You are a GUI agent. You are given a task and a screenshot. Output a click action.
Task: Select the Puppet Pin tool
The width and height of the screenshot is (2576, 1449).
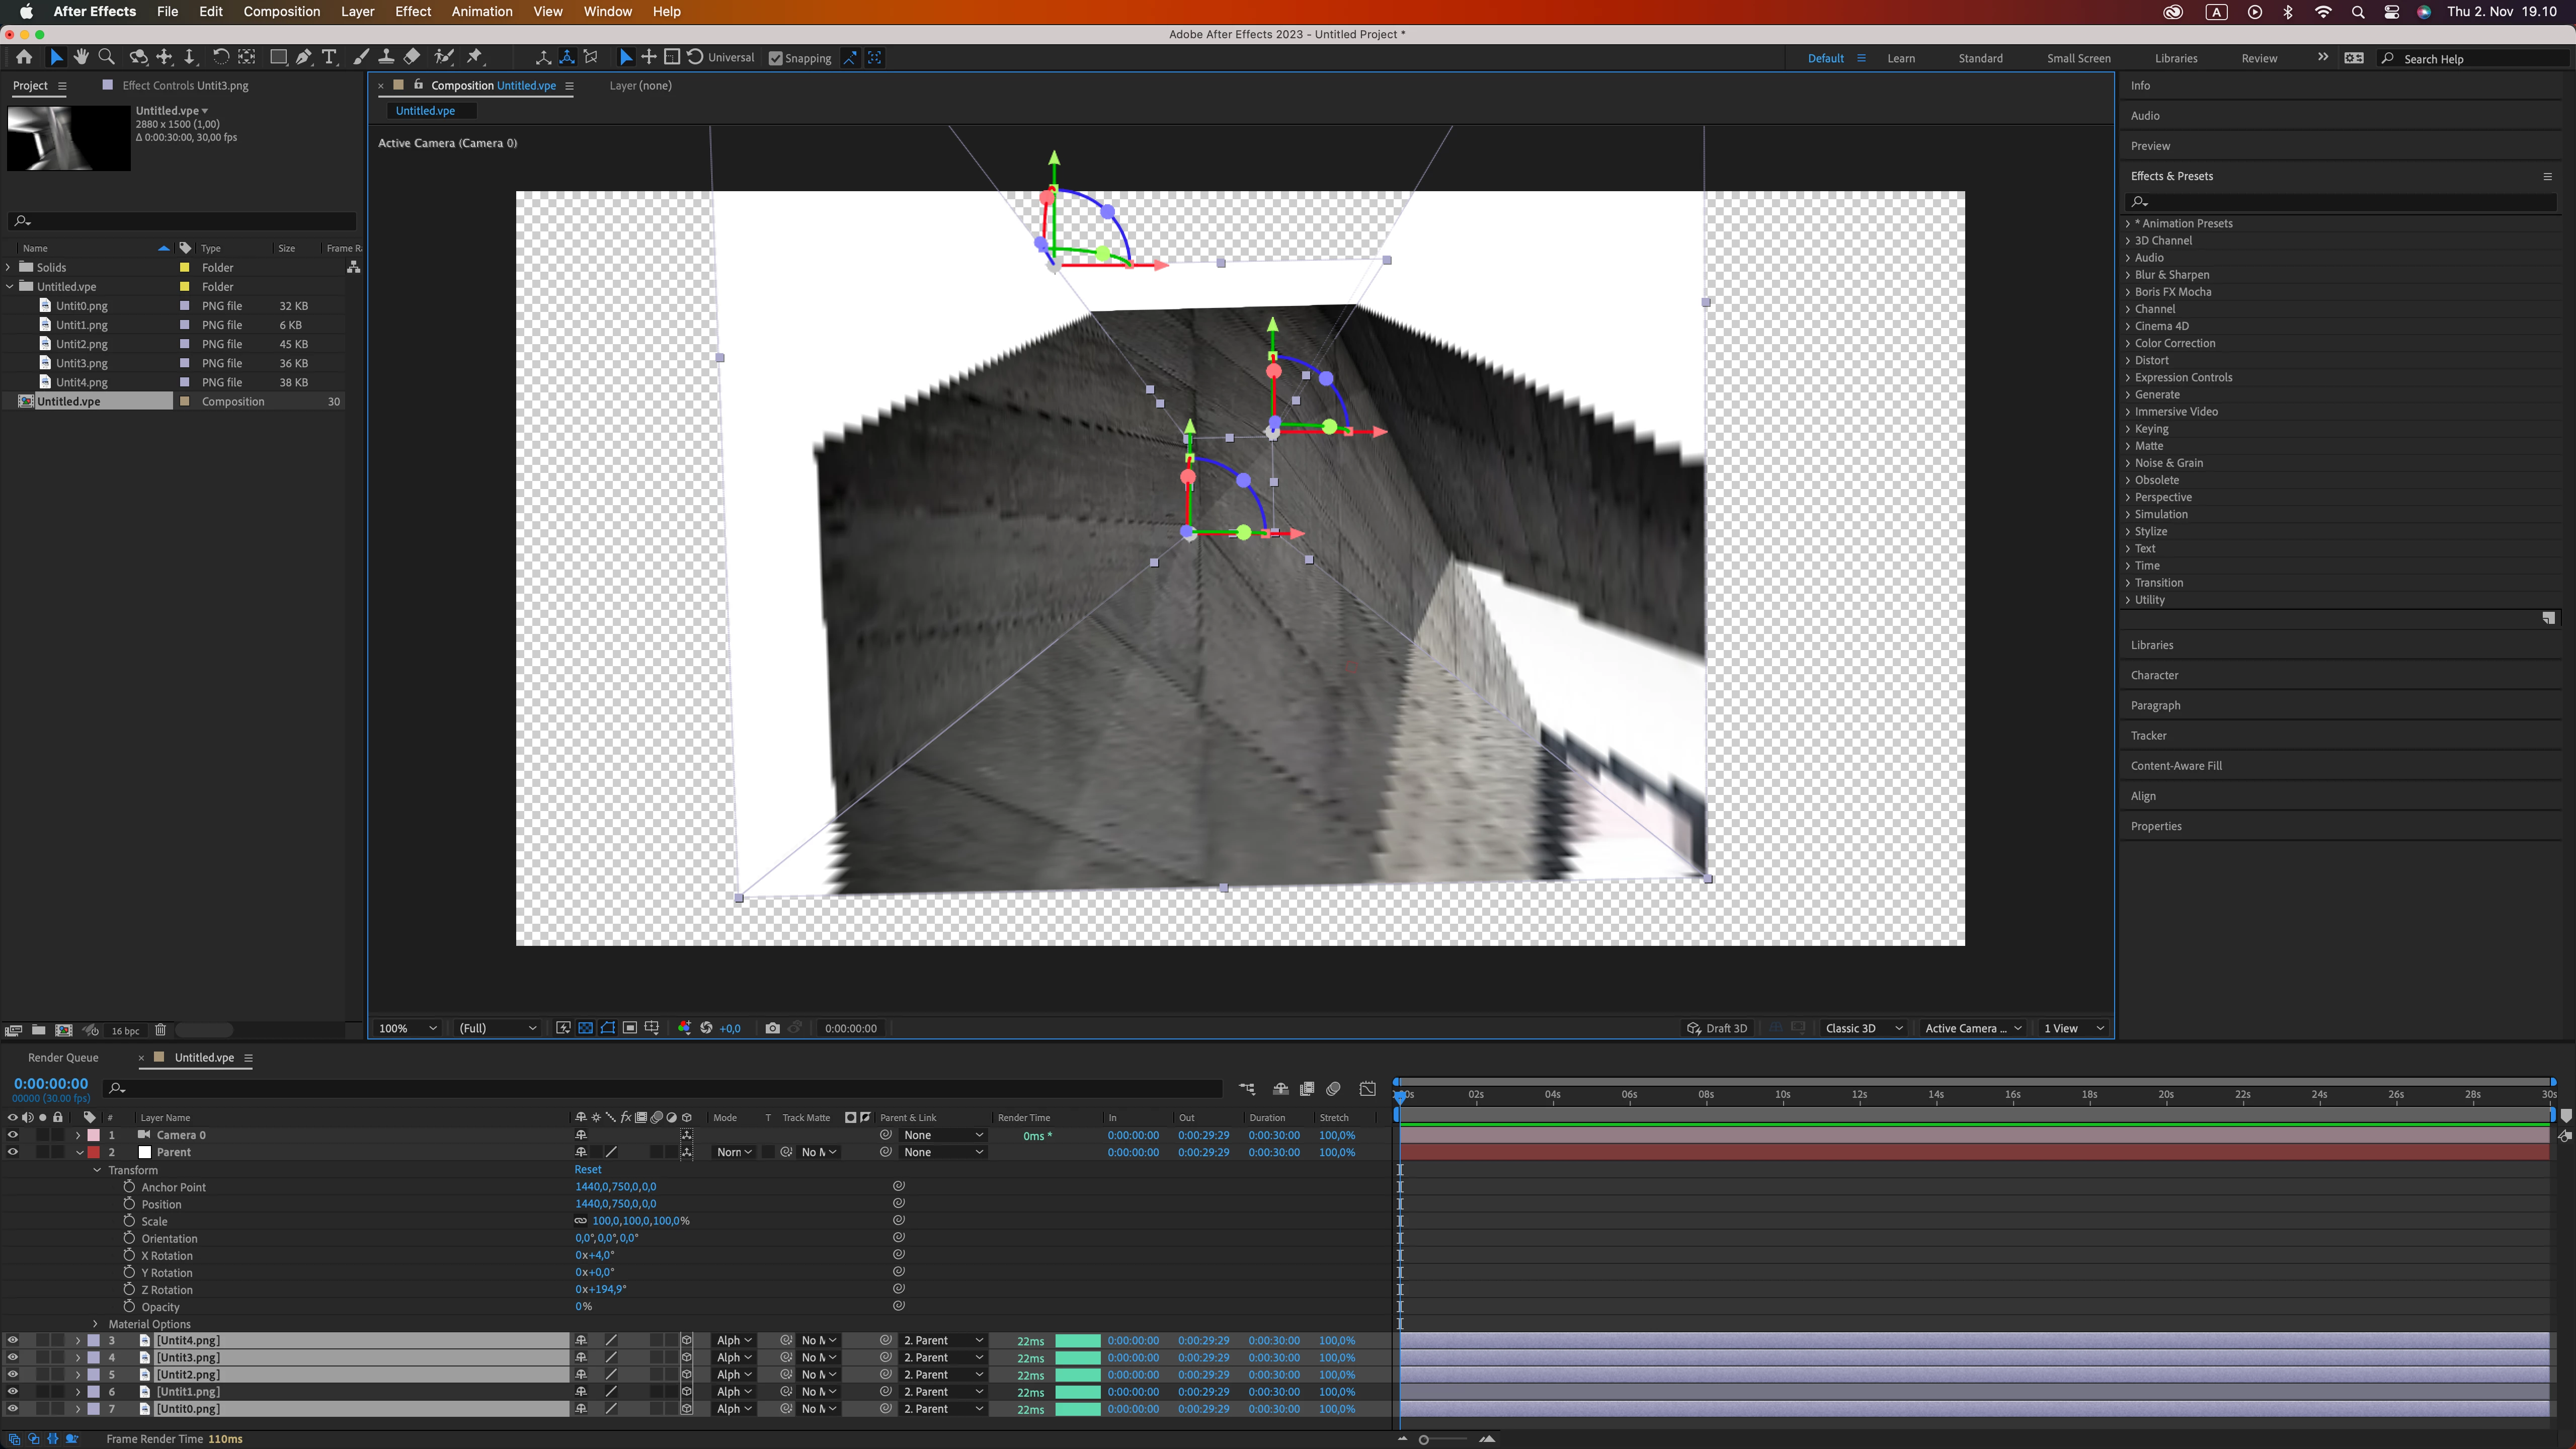475,57
